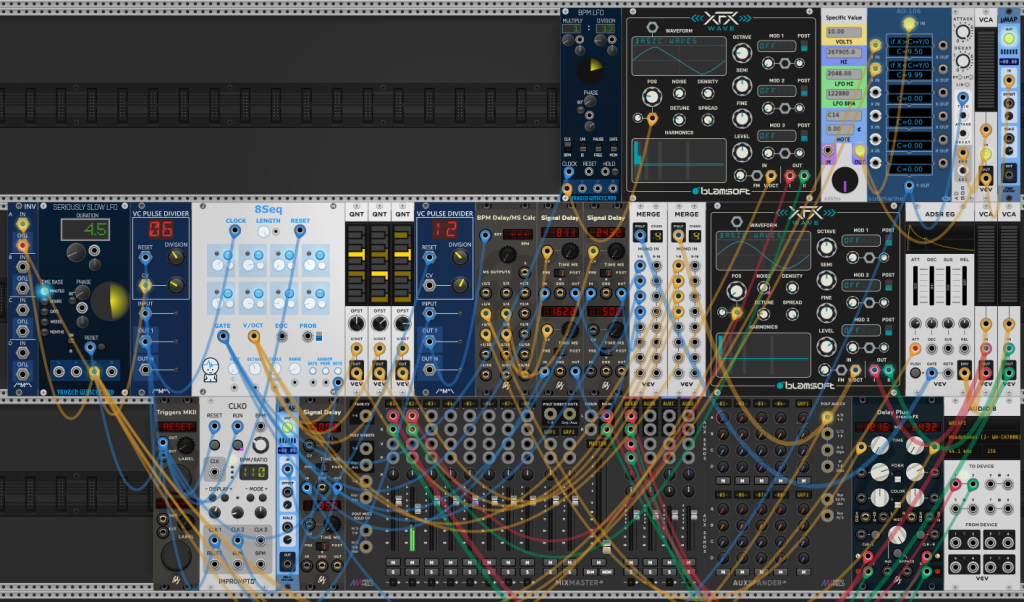Click the 8Seq RESET input jack
This screenshot has height=602, width=1024.
coord(299,231)
